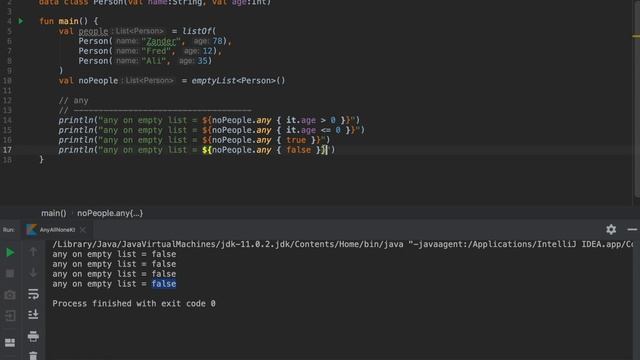Screen dimensions: 640x360
Task: Click the main() breadcrumb
Action: point(53,213)
